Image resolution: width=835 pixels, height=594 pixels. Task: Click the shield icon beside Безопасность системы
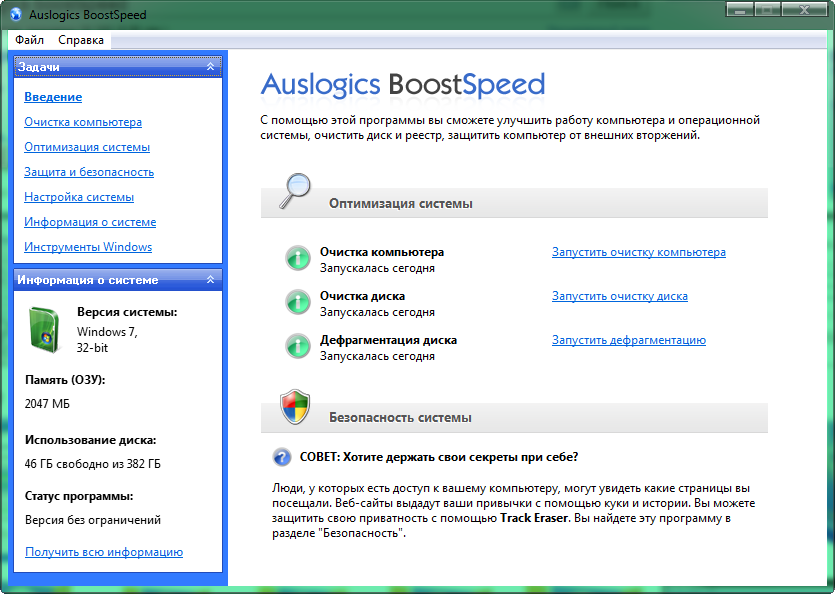click(x=295, y=407)
